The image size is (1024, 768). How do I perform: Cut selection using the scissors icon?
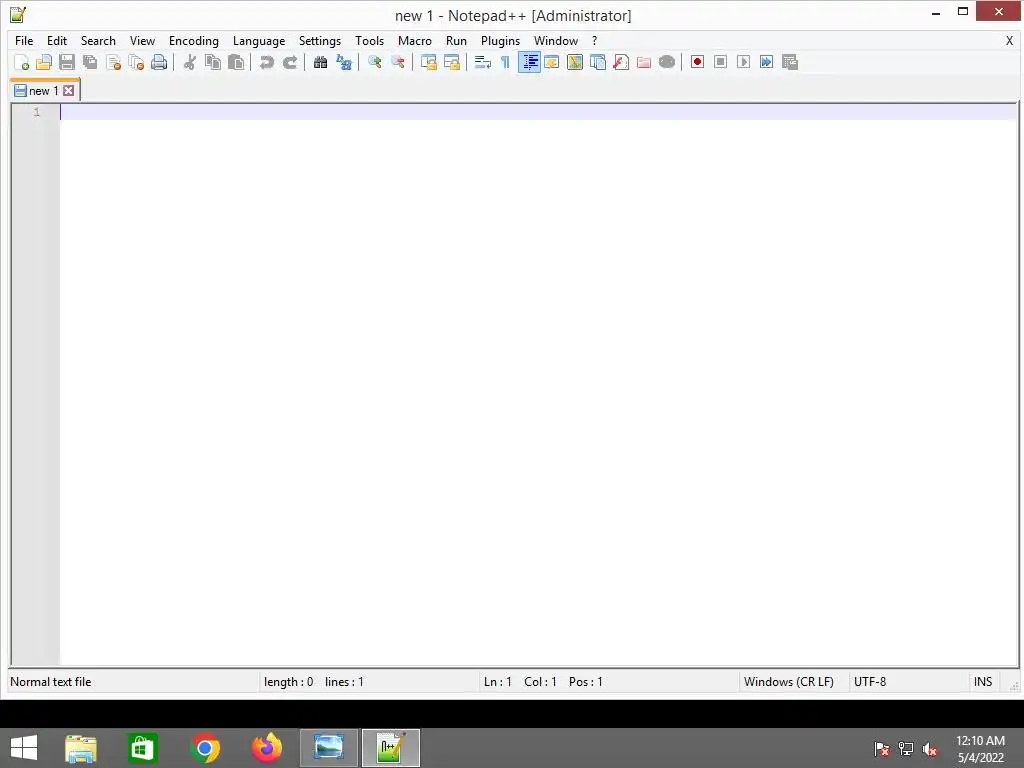189,62
